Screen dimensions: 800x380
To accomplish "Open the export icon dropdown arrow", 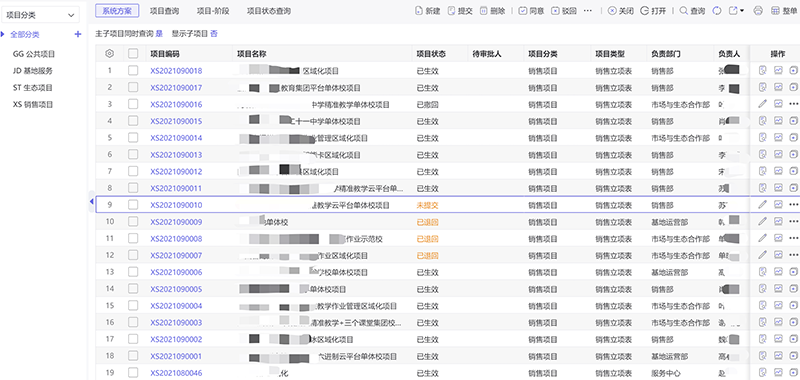I will click(x=741, y=11).
